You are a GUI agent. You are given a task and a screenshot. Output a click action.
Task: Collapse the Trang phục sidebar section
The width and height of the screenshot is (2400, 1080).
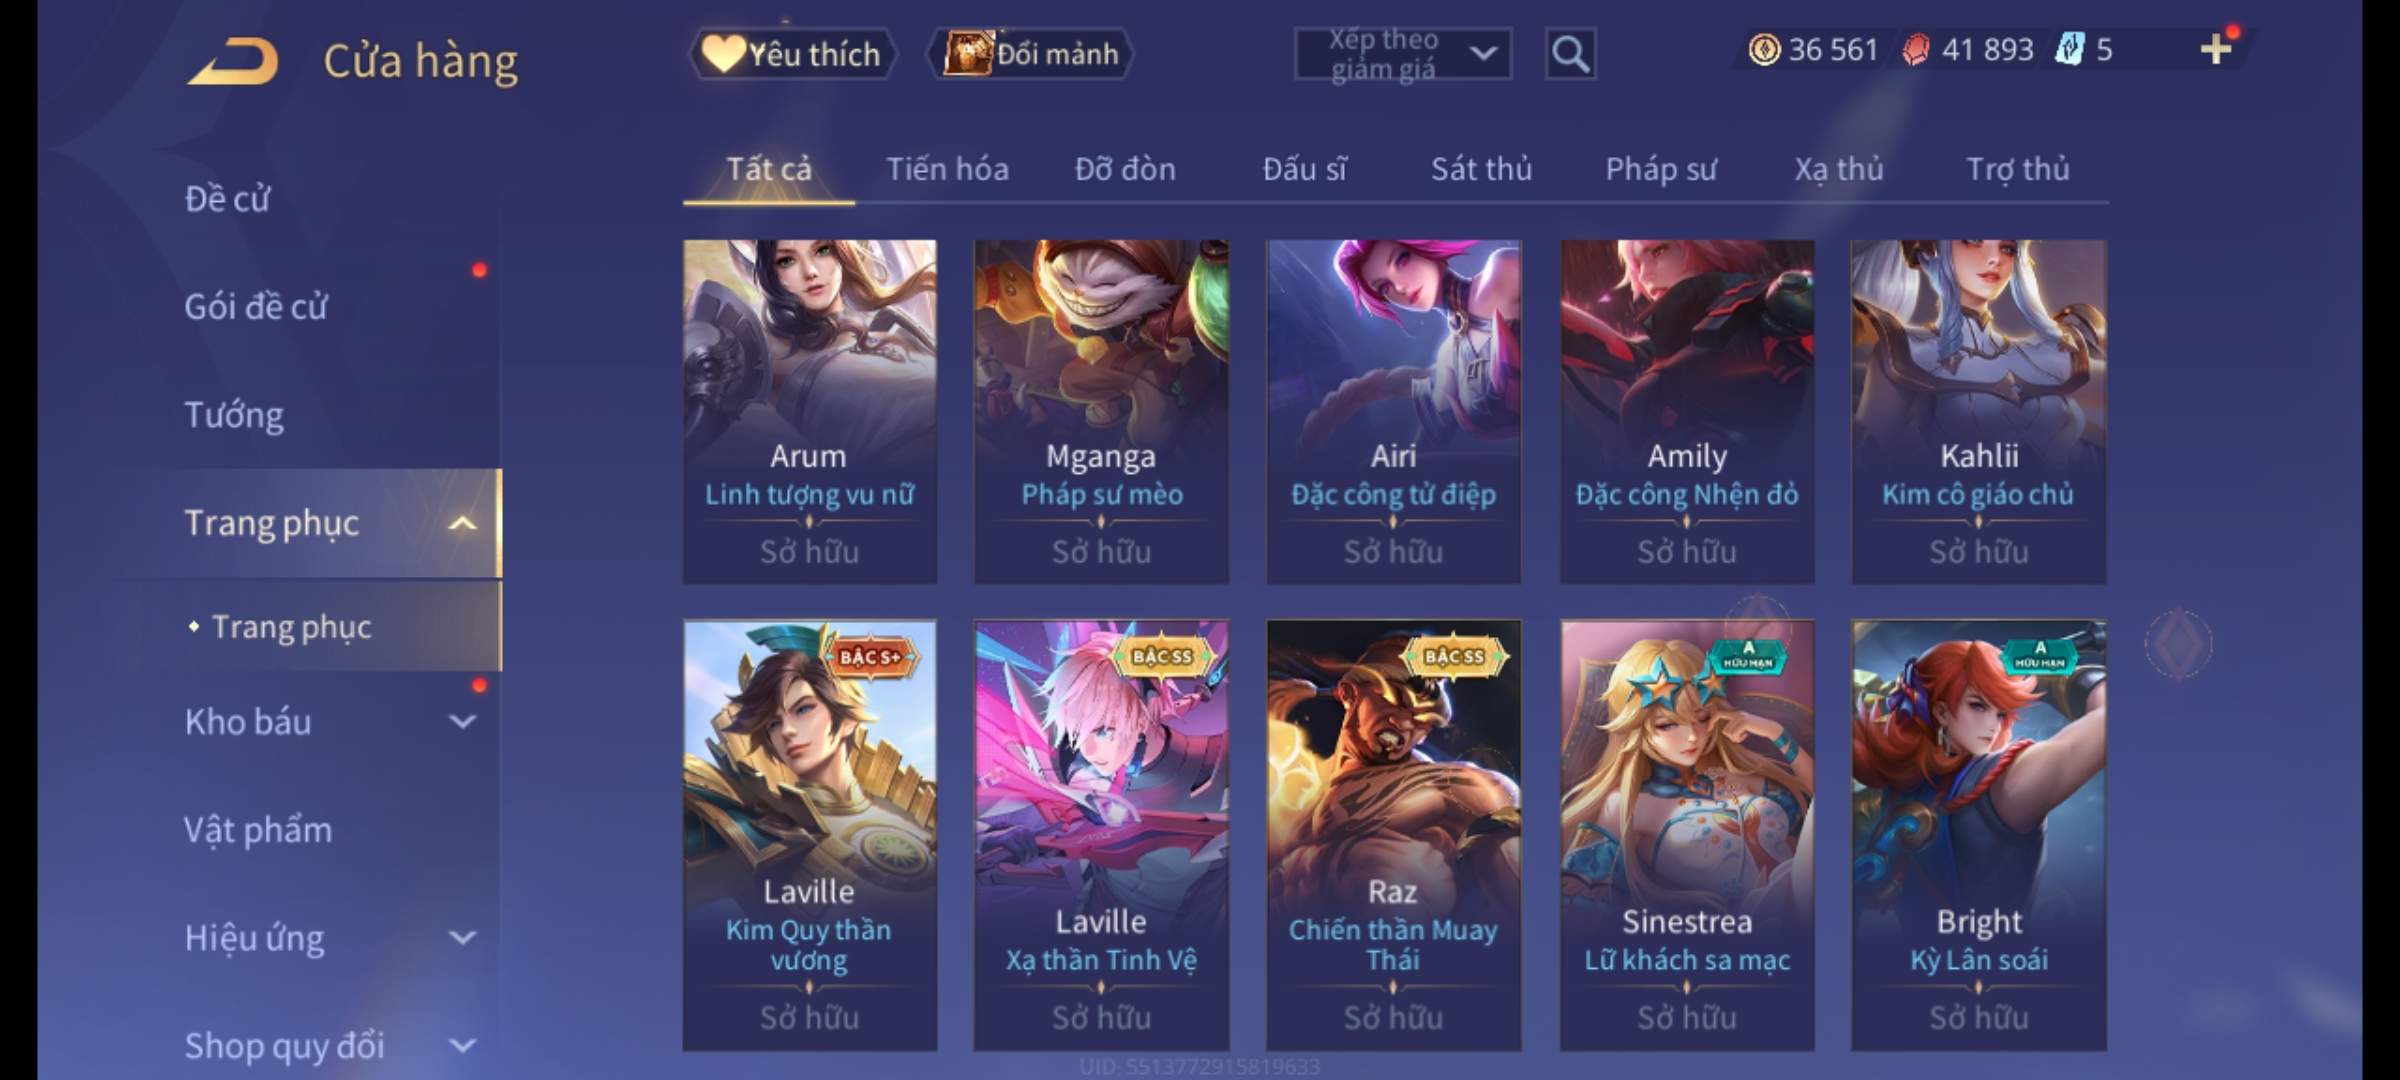[462, 523]
